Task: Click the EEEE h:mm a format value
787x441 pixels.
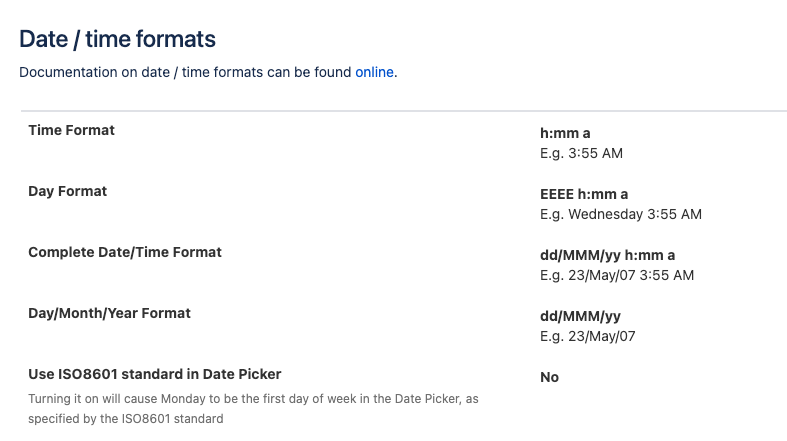Action: (584, 194)
